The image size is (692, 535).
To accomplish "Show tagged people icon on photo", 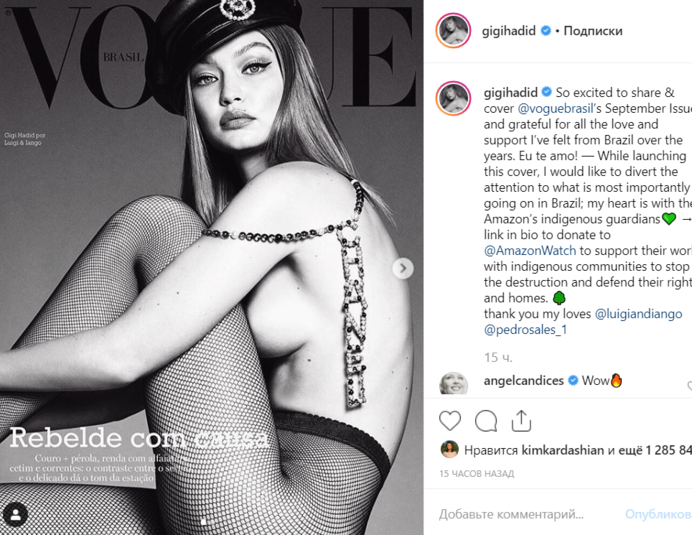I will (x=16, y=514).
